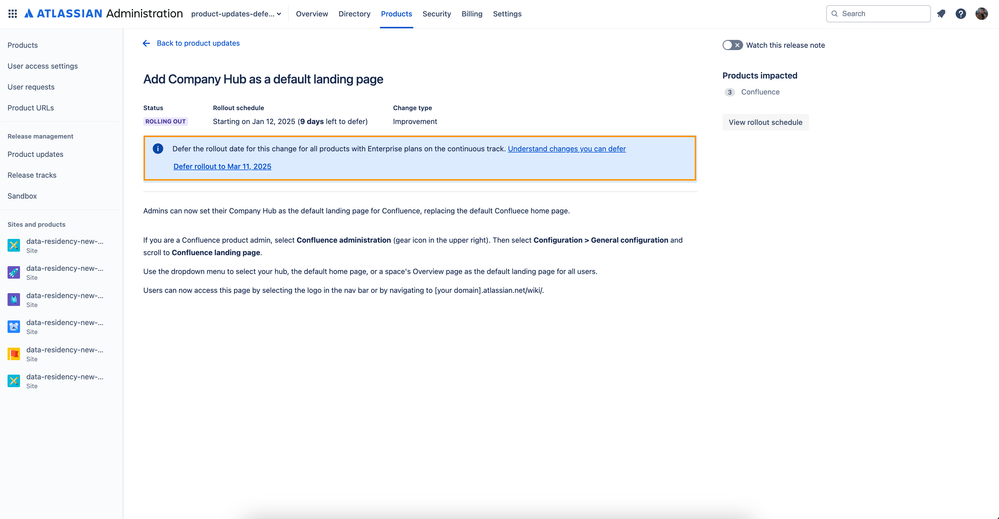The image size is (999, 519).
Task: Click the ROLLING OUT status badge
Action: pyautogui.click(x=166, y=122)
